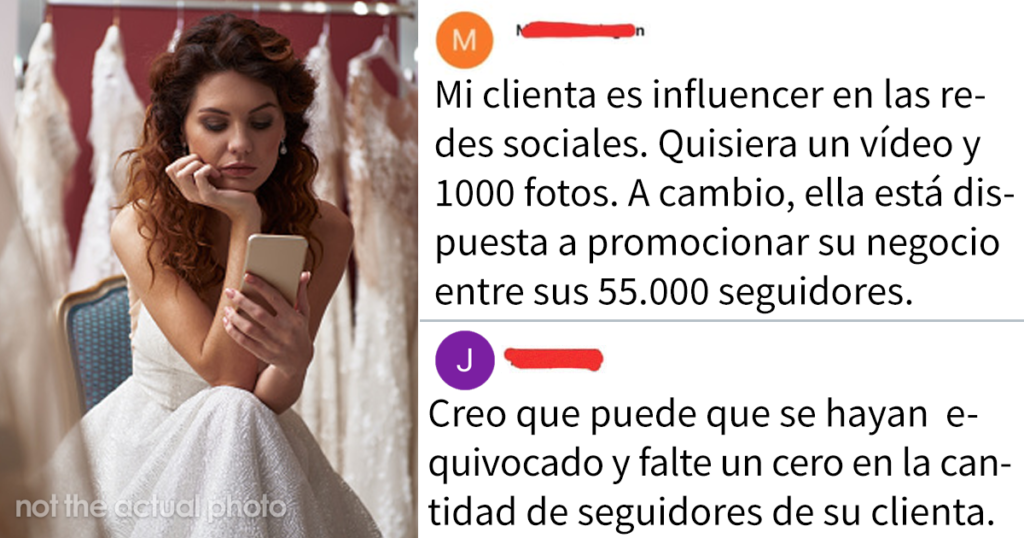
Task: Open the redacted username beside M avatar
Action: coord(580,29)
